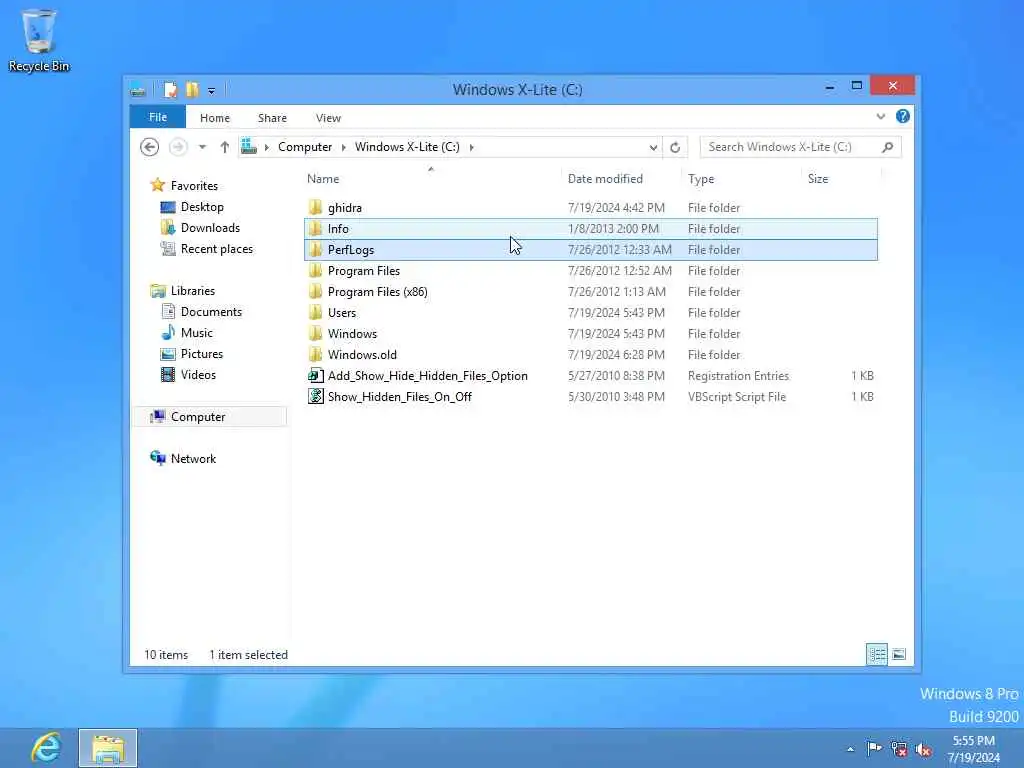
Task: Open the taskbar clock showing 5:55 PM
Action: pyautogui.click(x=973, y=749)
